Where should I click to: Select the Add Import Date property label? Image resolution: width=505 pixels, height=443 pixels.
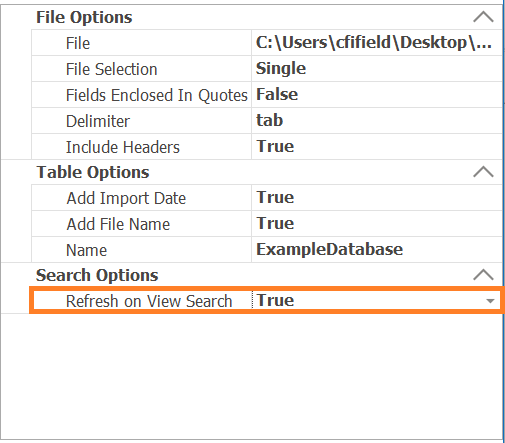tap(126, 198)
